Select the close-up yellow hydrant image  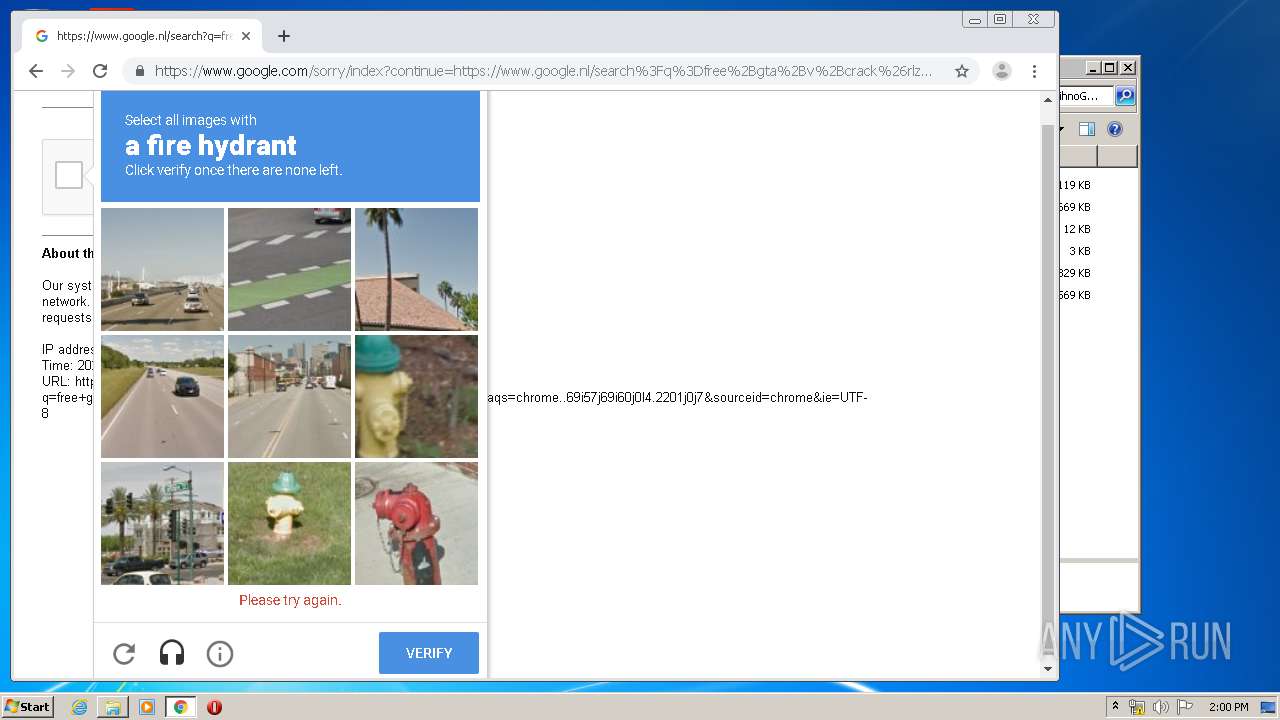tap(416, 396)
